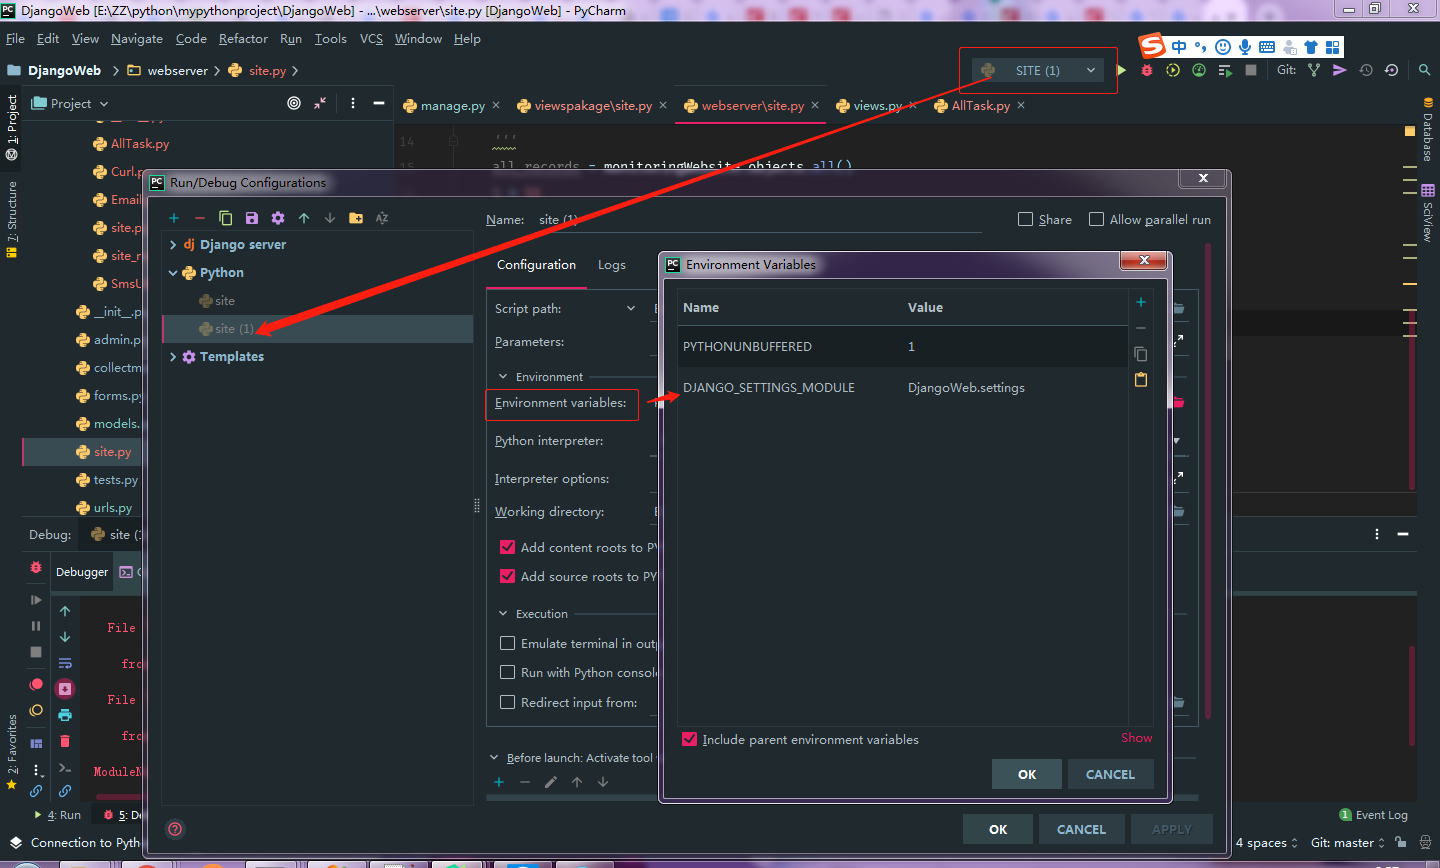Viewport: 1440px width, 868px height.
Task: Select PYTHONUNBUFFERED variable name cell
Action: coord(747,346)
